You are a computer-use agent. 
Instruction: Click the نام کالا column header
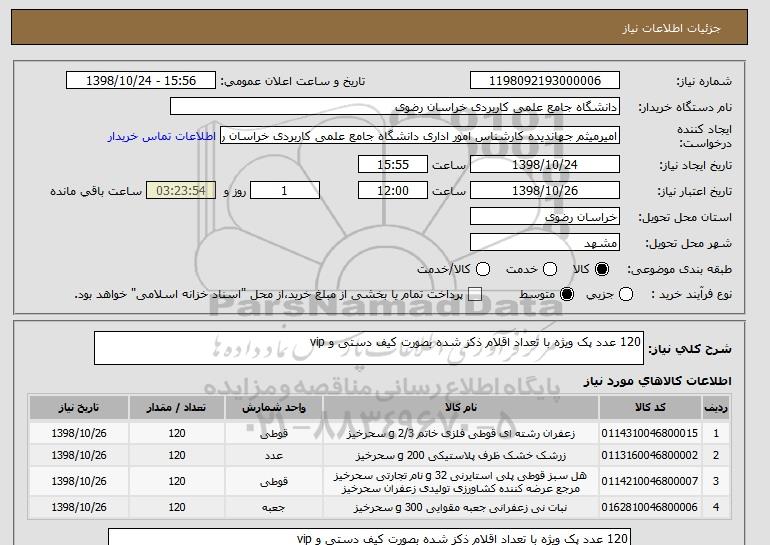coord(461,408)
